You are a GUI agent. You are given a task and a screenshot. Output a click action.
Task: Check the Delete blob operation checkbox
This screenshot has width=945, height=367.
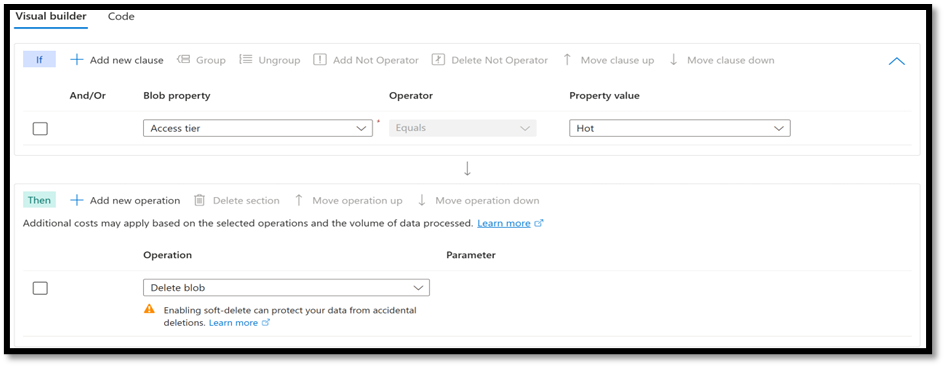[x=40, y=288]
